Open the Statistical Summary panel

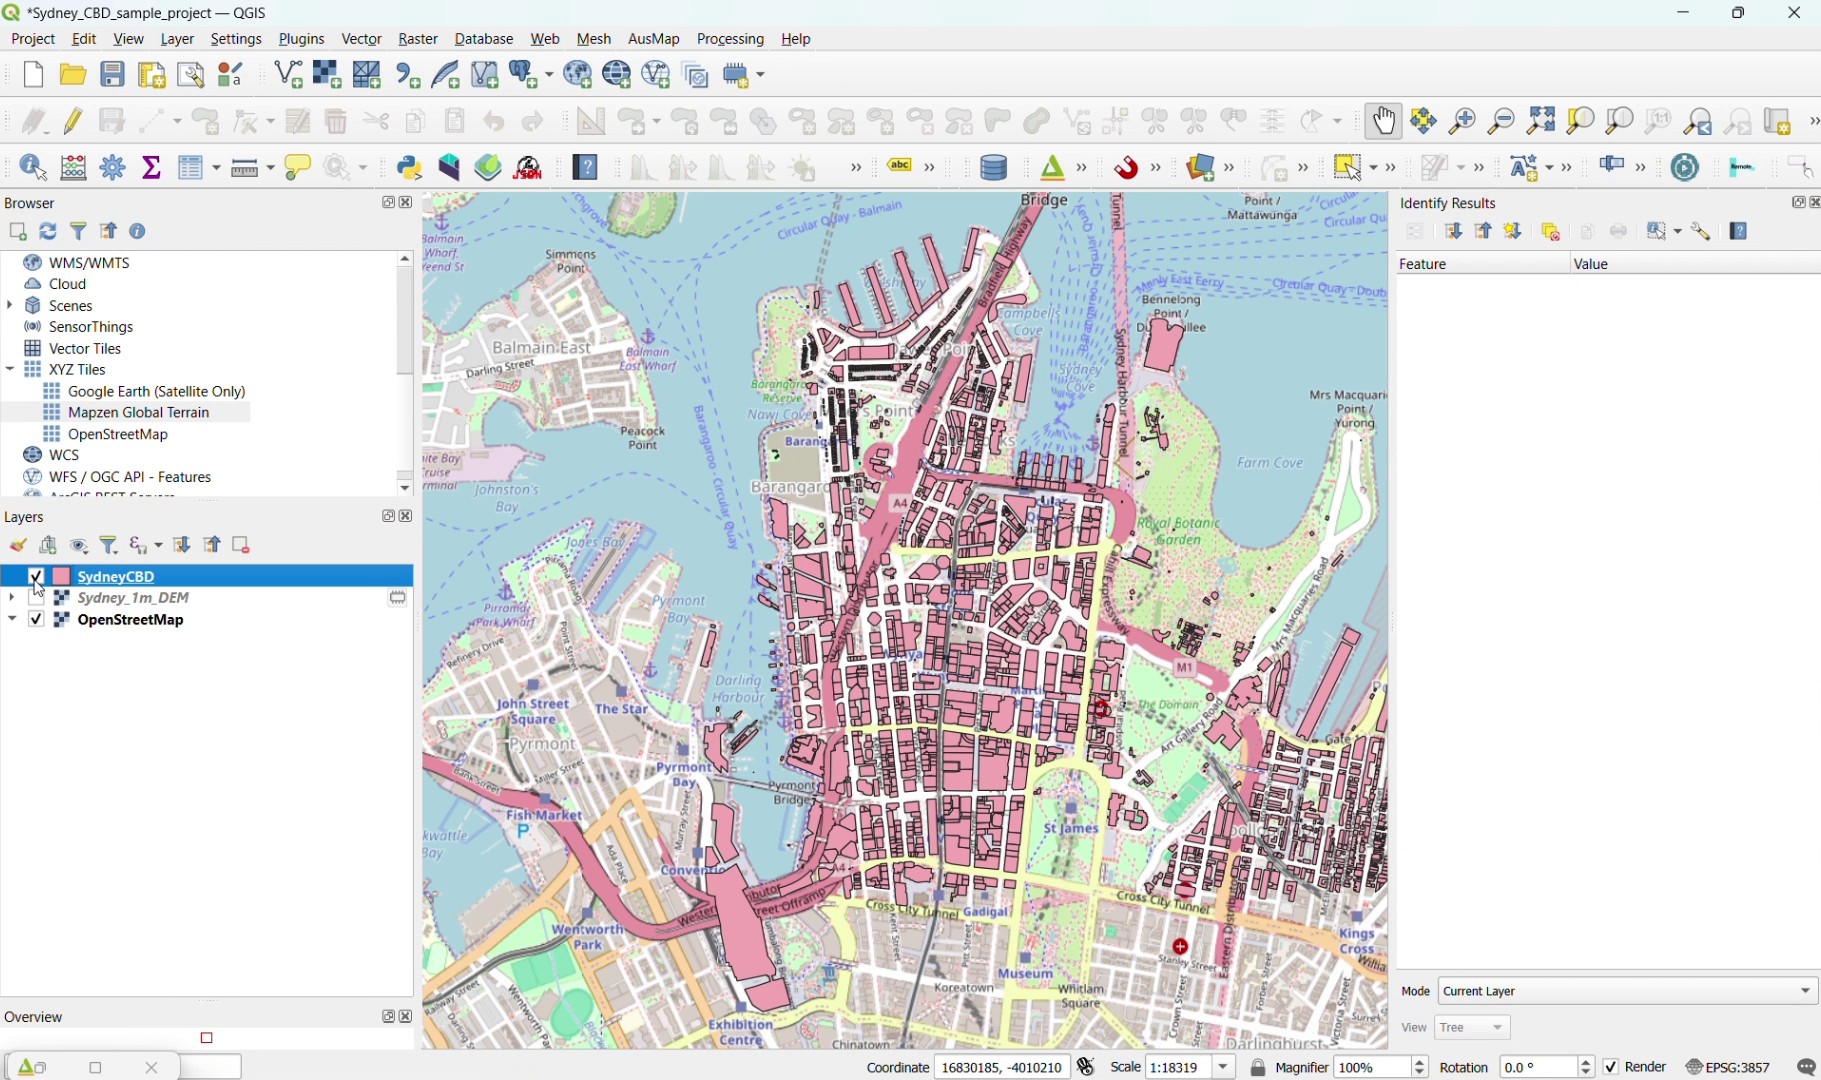150,167
